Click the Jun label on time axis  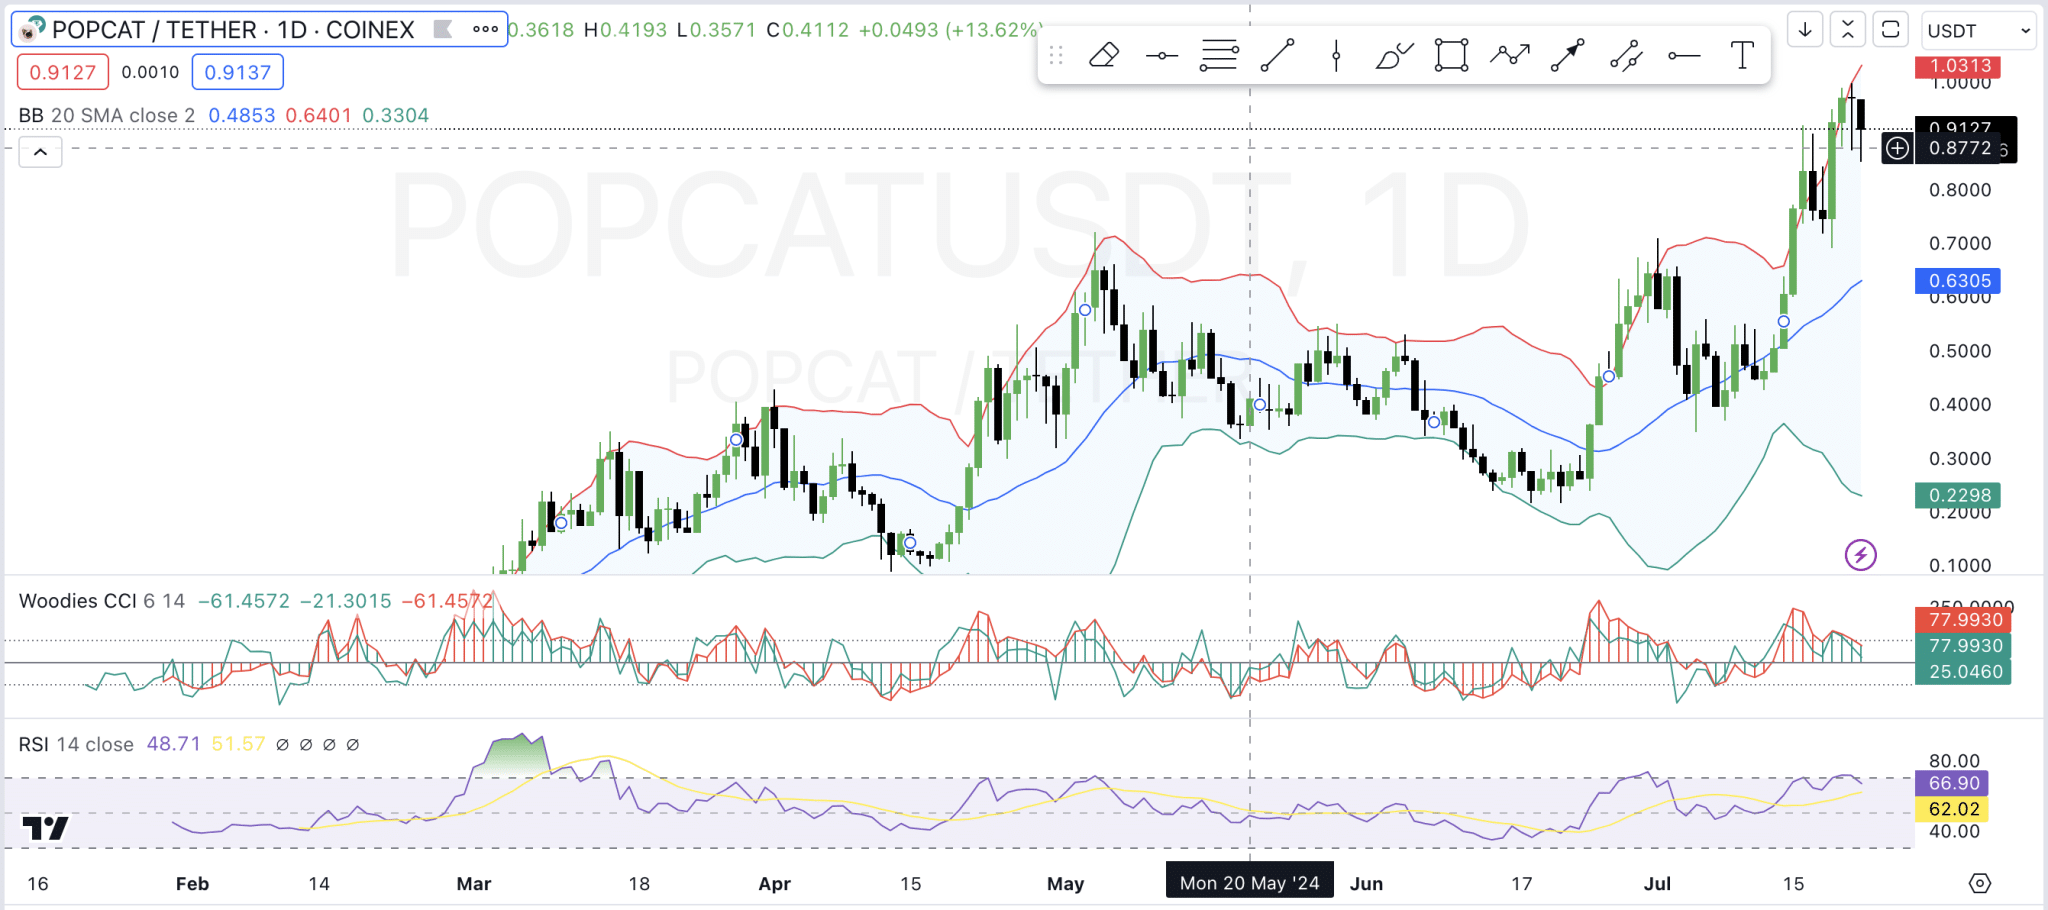[1366, 884]
